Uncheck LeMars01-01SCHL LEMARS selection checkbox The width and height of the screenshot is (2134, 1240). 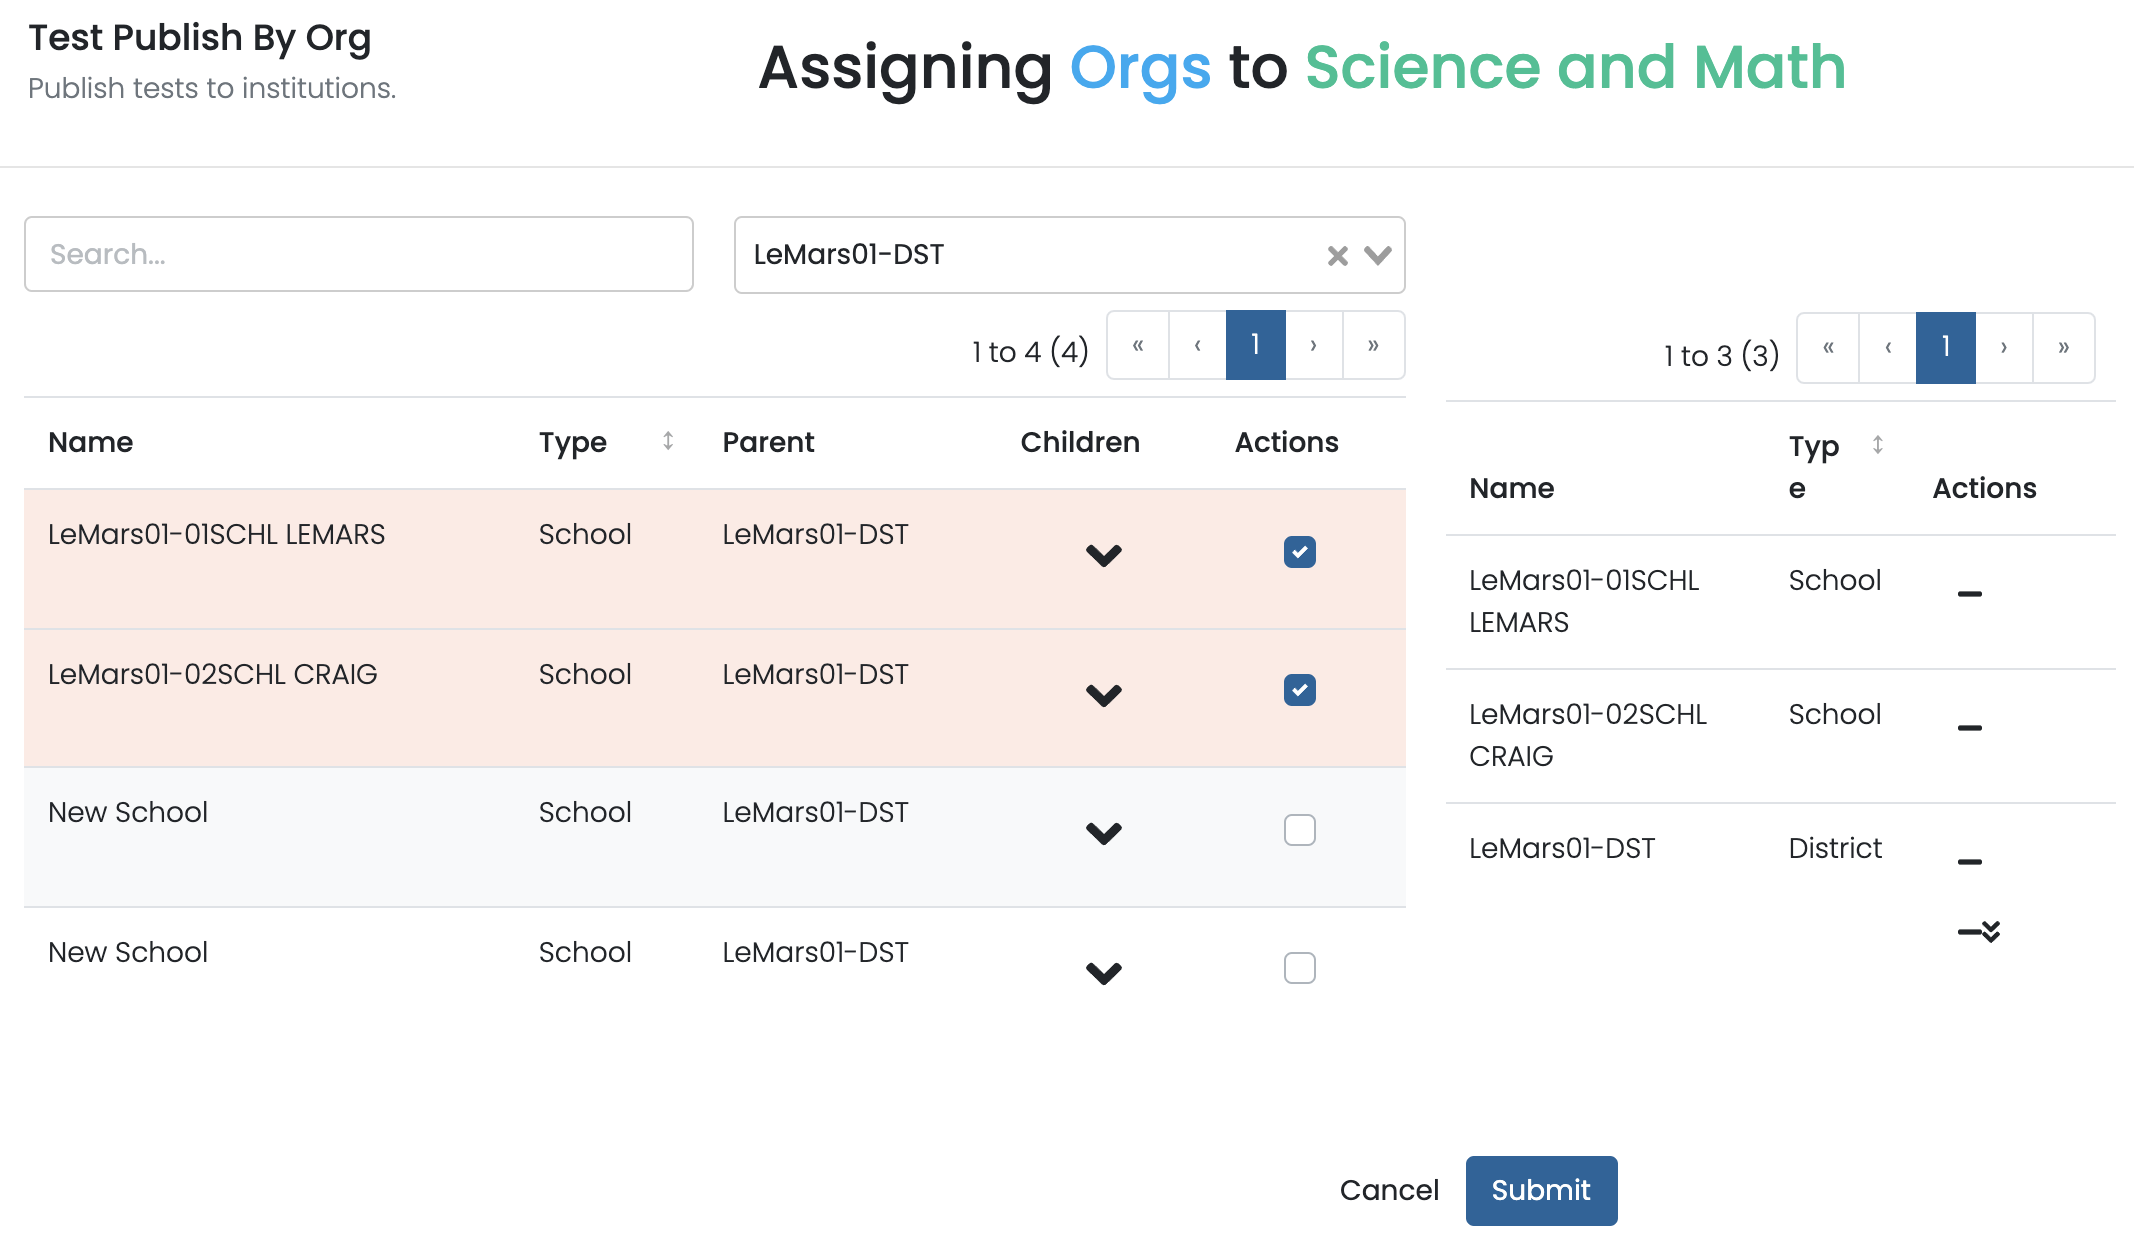coord(1299,551)
